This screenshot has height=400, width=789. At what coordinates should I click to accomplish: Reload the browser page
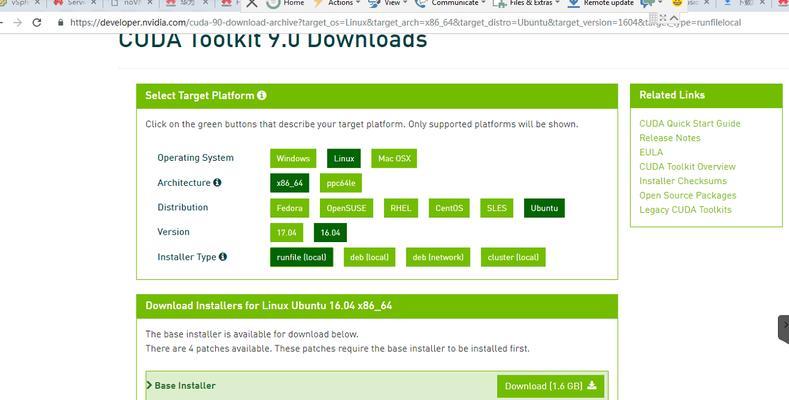(36, 23)
